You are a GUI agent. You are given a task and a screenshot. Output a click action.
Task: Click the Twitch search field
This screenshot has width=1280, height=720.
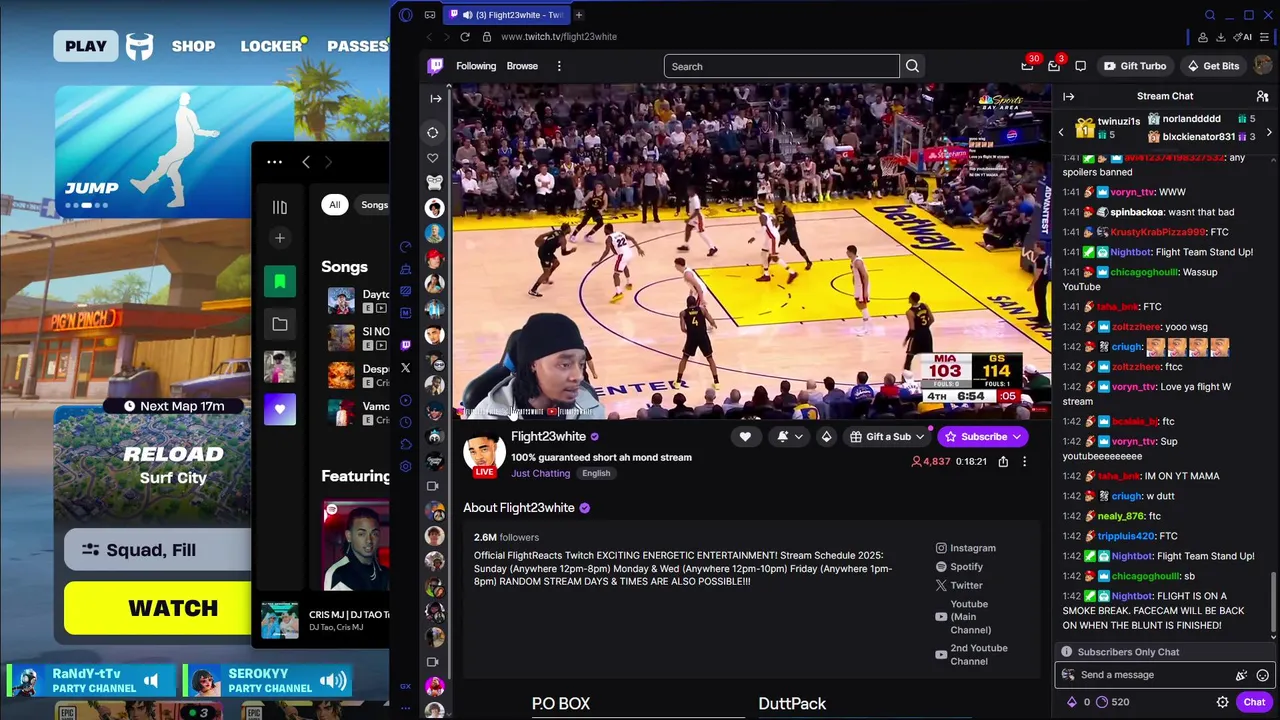pyautogui.click(x=782, y=66)
